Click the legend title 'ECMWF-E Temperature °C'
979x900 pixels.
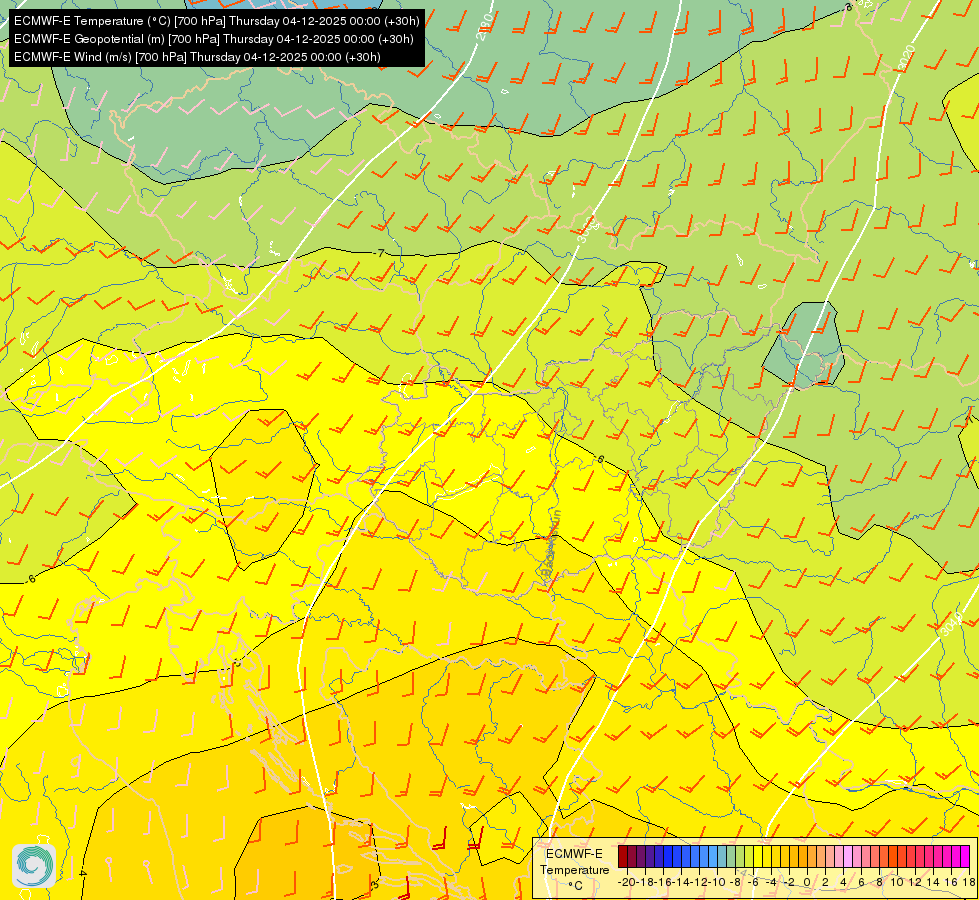574,869
